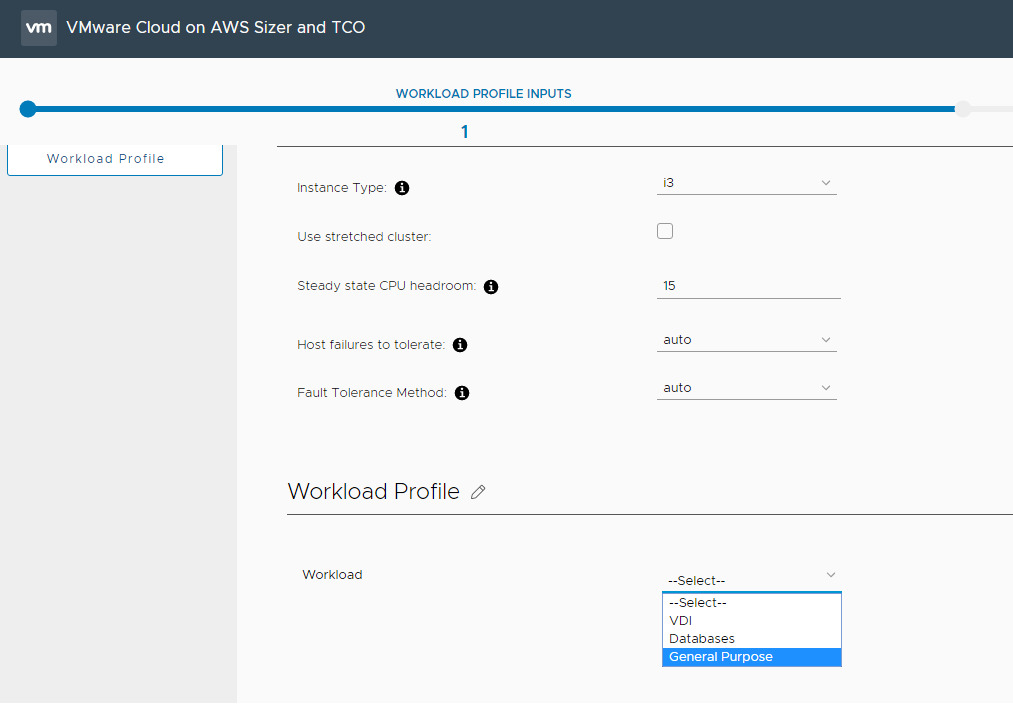
Task: Click the Steady state CPU headroom field
Action: [x=748, y=286]
